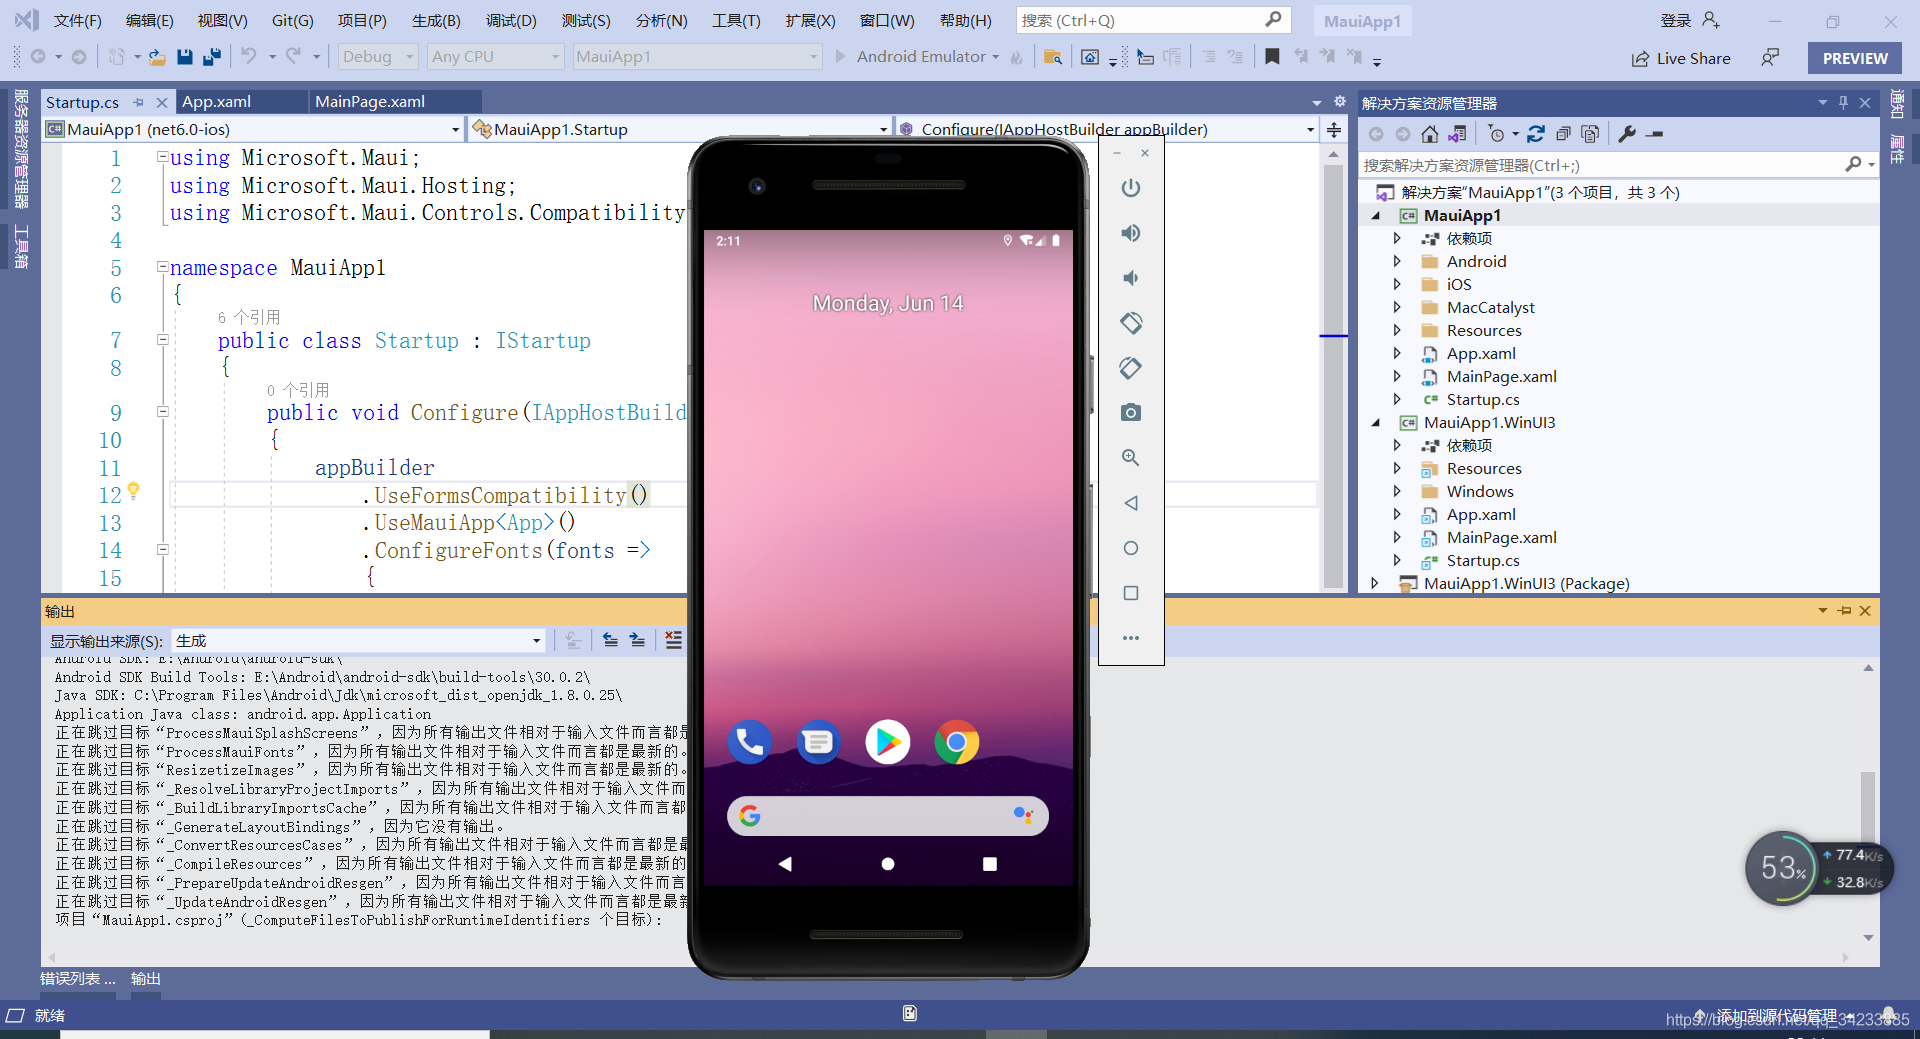Open the Debug configuration dropdown
Screen dimensions: 1920x1039
pos(377,57)
